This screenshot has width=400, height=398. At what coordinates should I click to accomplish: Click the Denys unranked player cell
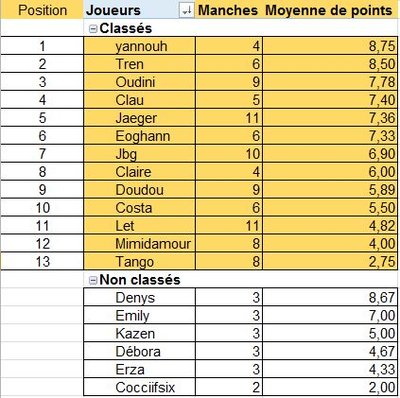[139, 297]
